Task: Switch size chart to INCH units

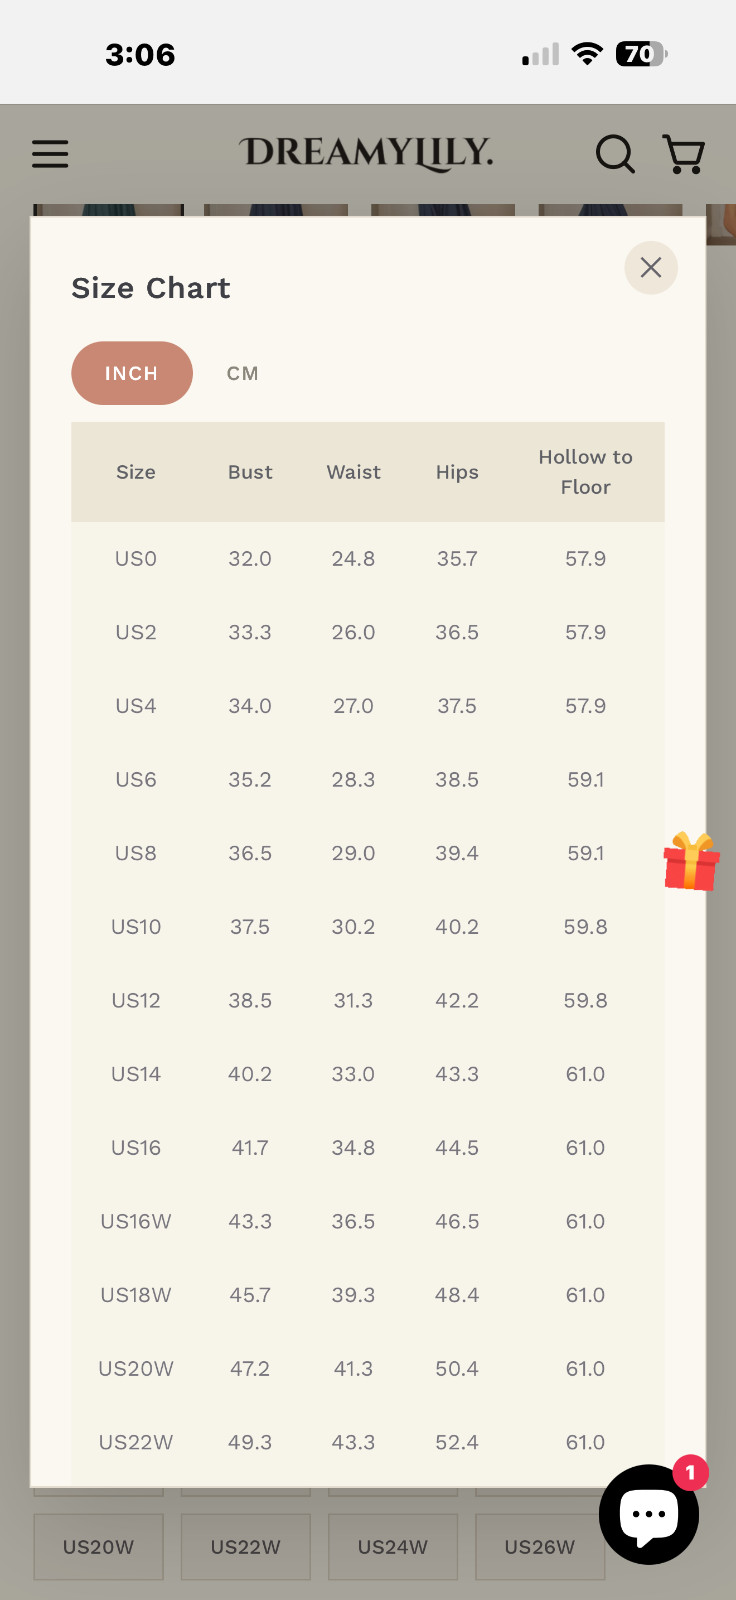Action: click(x=132, y=373)
